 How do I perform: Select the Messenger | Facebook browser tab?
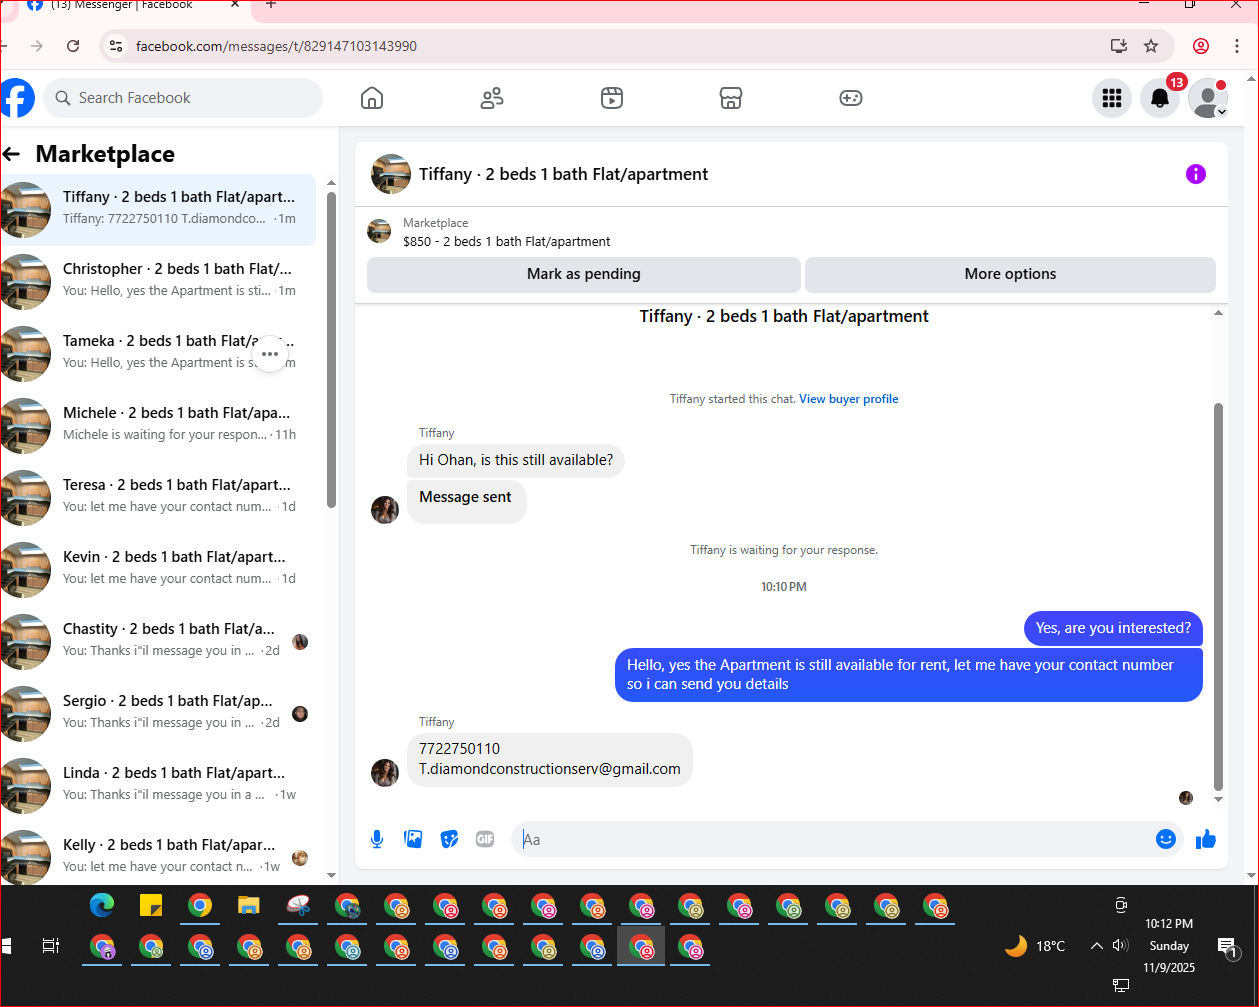(135, 5)
